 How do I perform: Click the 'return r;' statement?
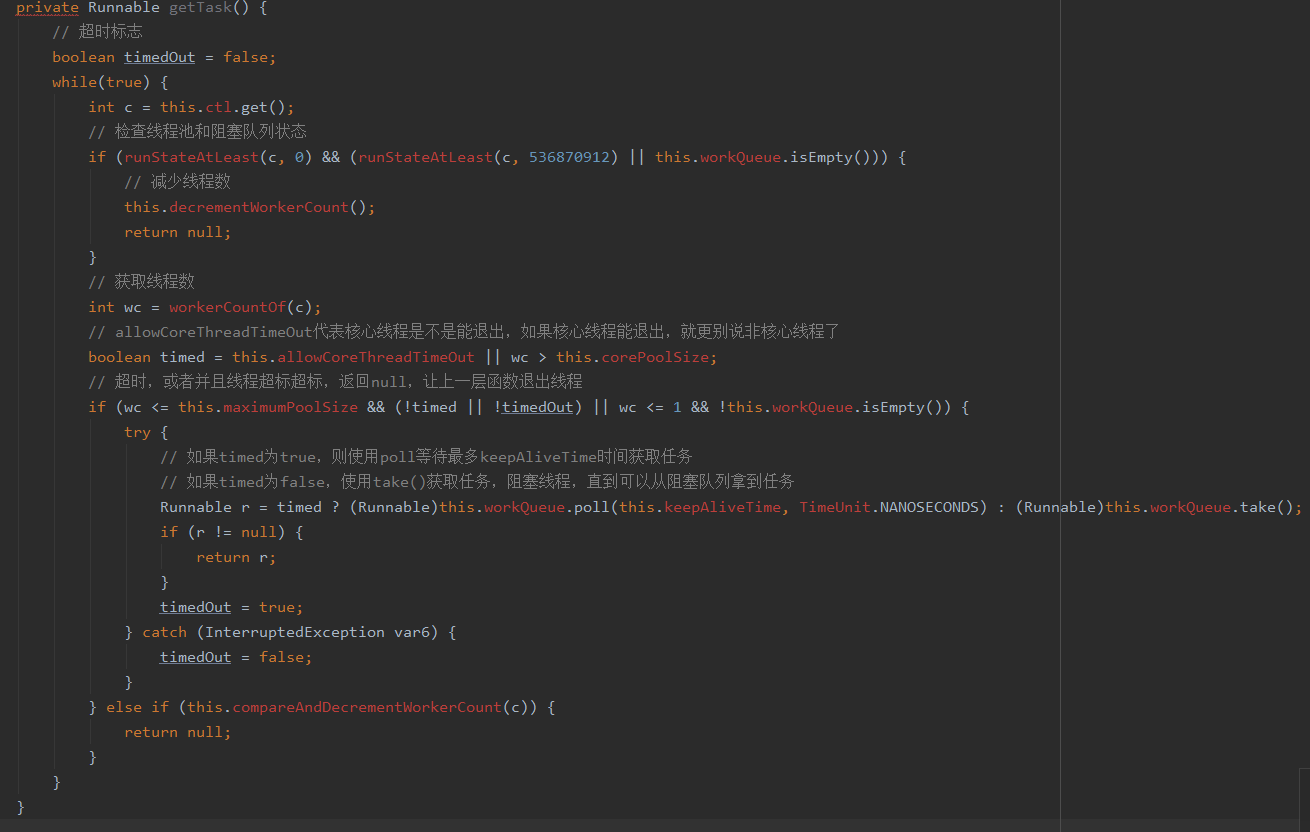pos(236,557)
